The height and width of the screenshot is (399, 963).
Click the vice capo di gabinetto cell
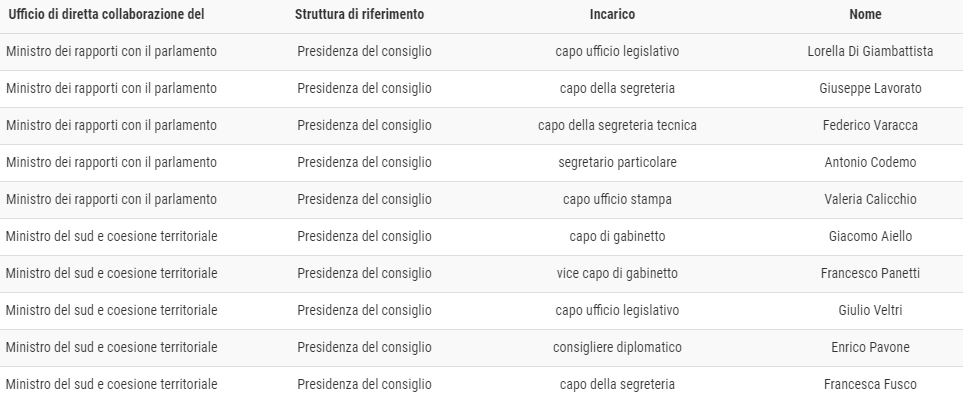point(617,273)
